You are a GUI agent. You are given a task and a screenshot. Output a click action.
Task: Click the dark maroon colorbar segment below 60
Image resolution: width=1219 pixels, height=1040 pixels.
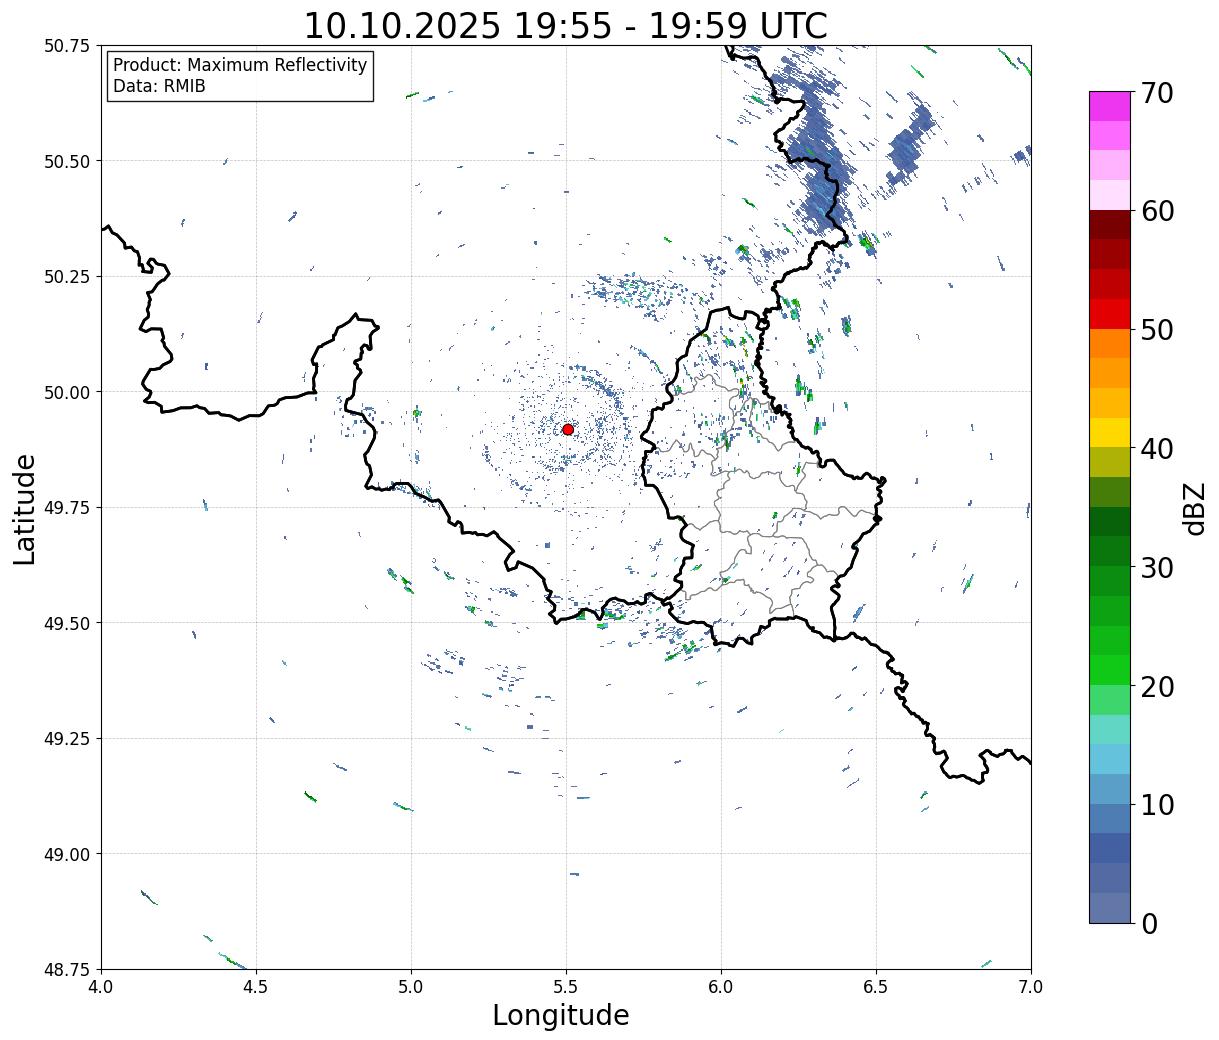[x=1110, y=225]
